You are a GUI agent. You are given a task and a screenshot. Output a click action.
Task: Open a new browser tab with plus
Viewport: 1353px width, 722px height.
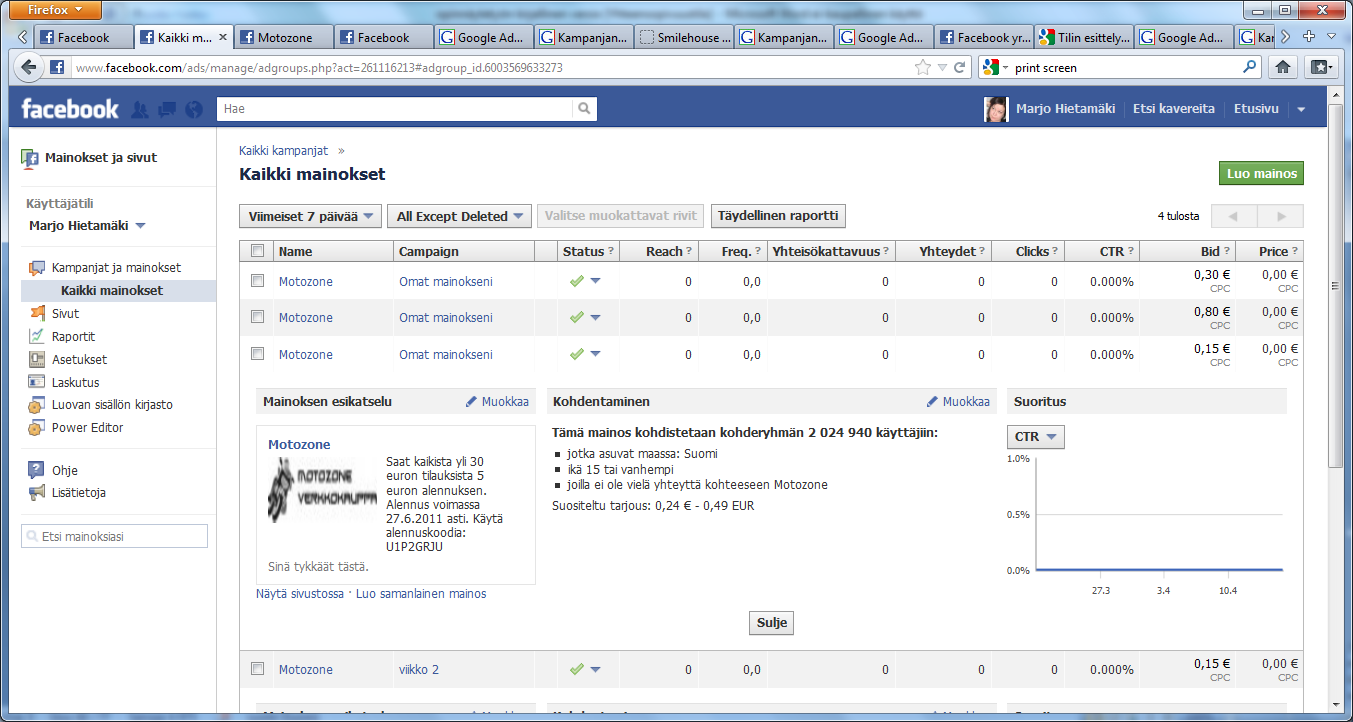1310,37
